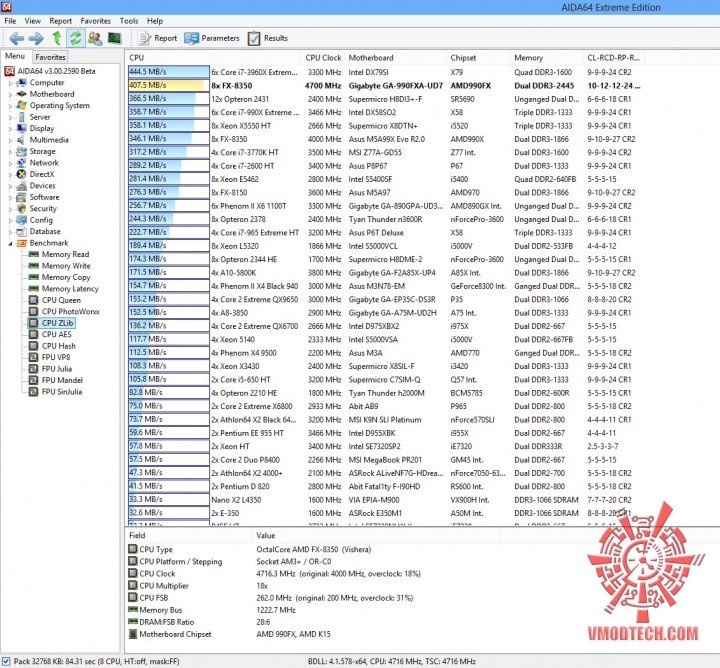This screenshot has height=668, width=720.
Task: Open the Report wizard from the toolbar
Action: coord(158,38)
